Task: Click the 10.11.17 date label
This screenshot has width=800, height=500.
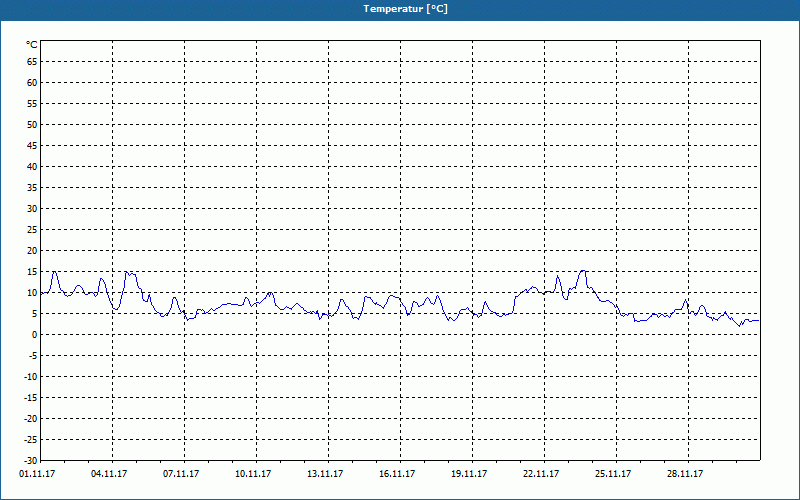Action: pyautogui.click(x=253, y=474)
